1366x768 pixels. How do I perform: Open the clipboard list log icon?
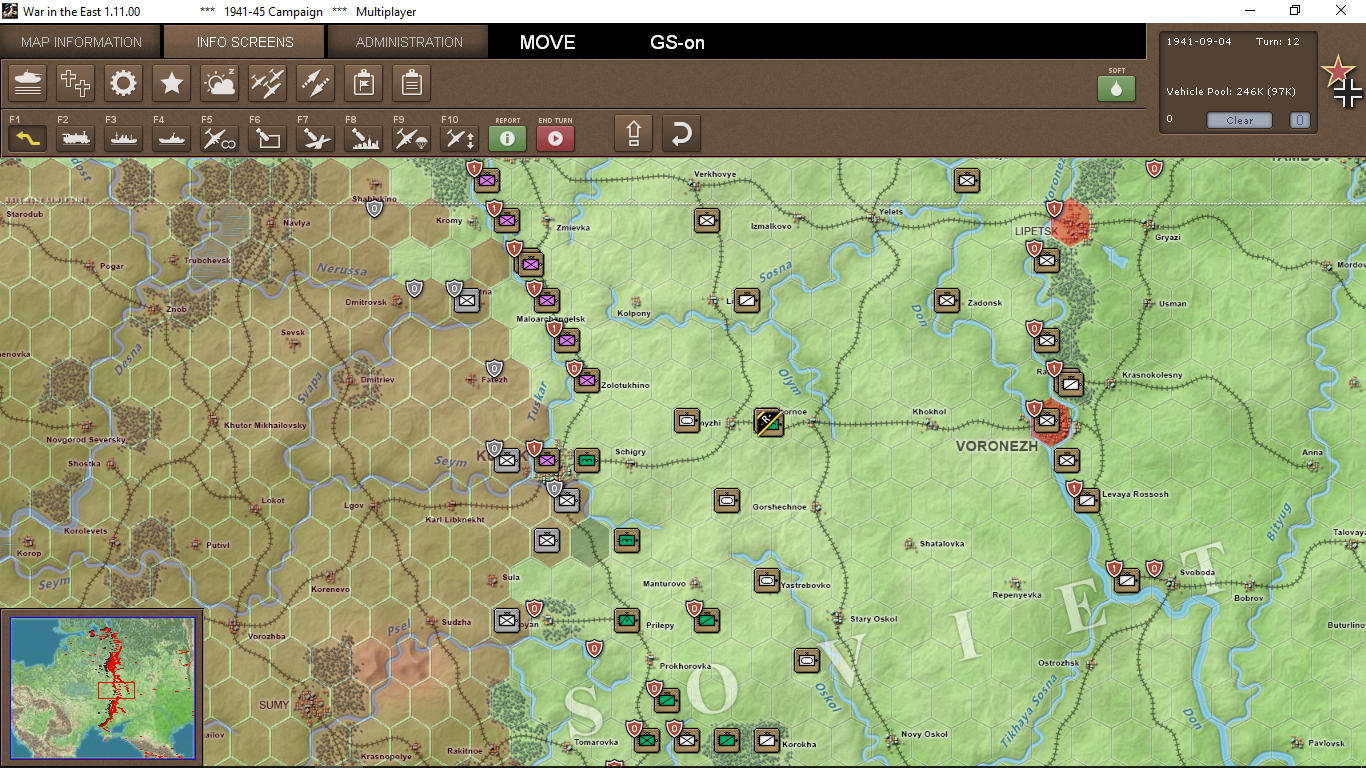pos(411,83)
